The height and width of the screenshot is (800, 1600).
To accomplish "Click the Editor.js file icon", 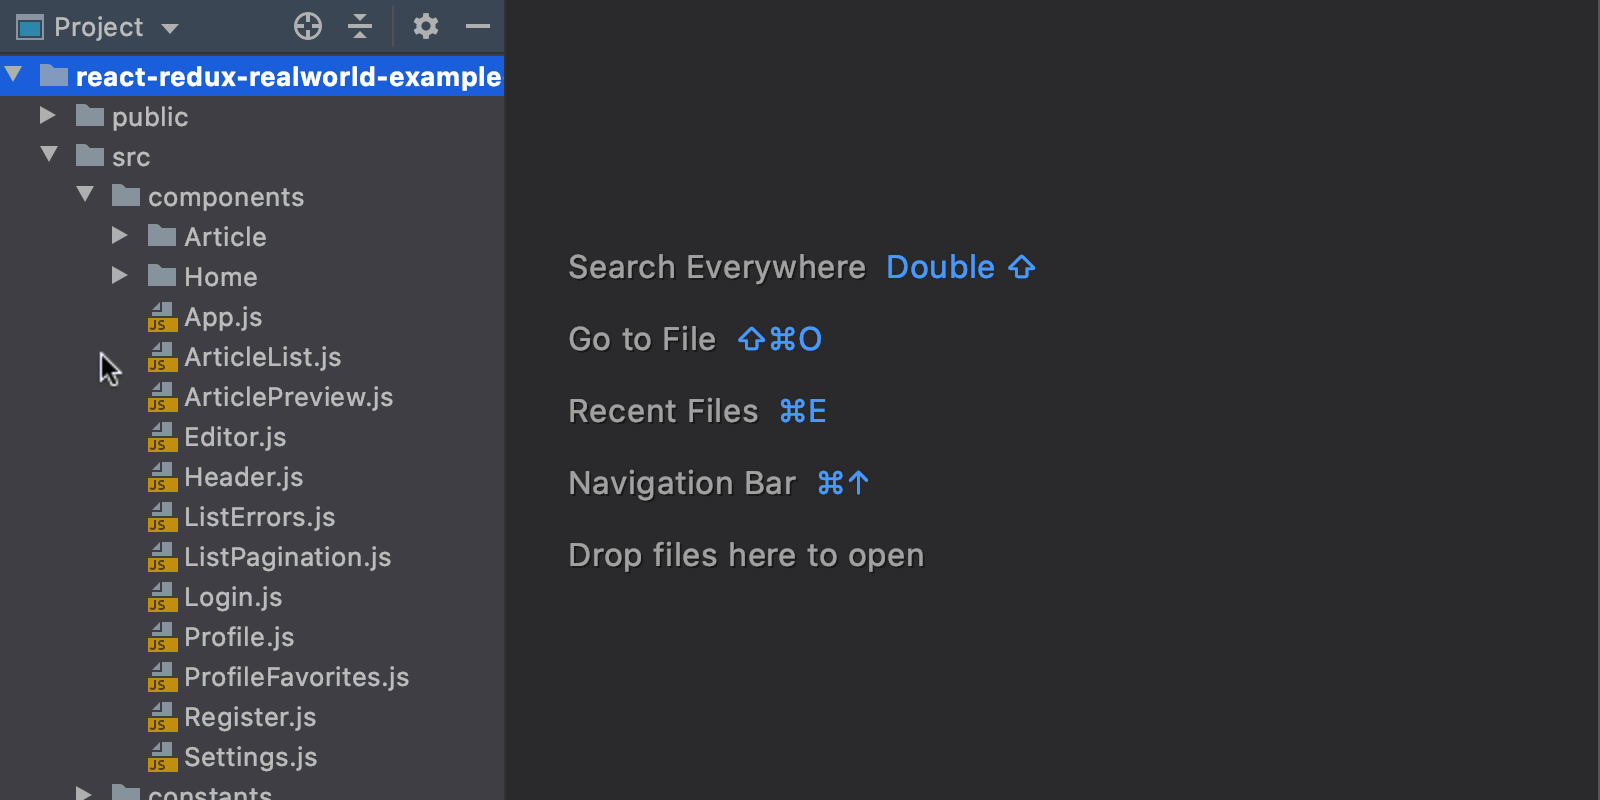I will 162,437.
